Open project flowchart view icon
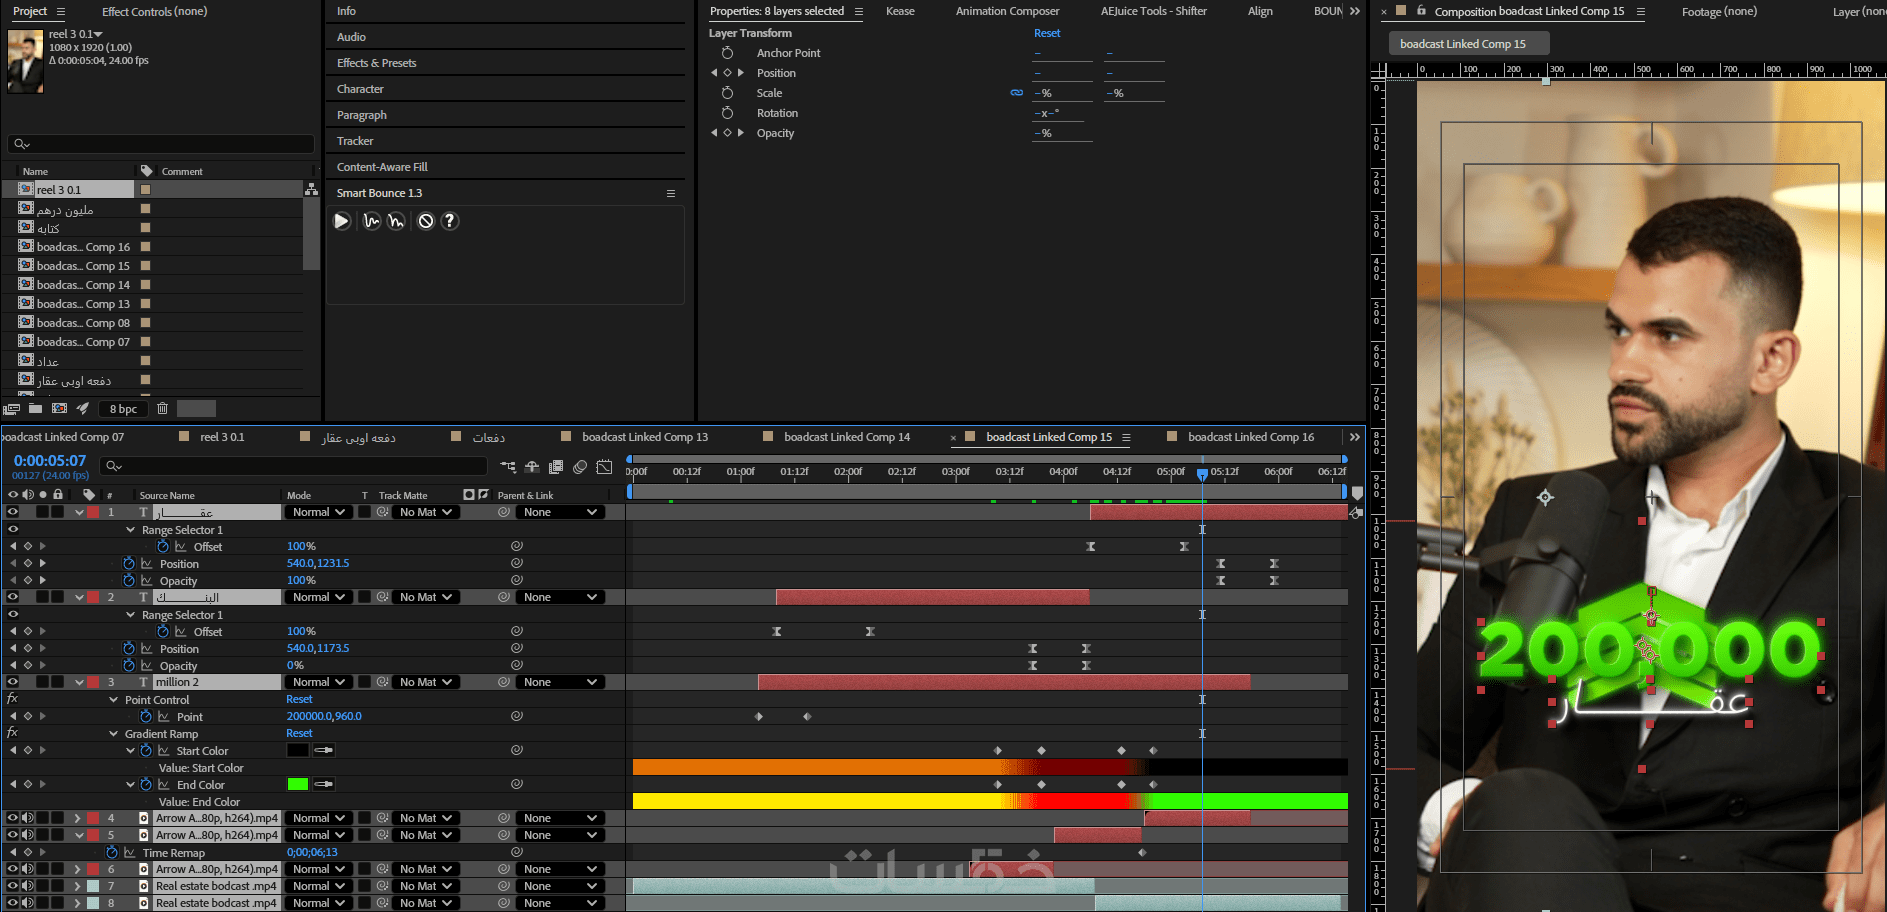The height and width of the screenshot is (912, 1887). (x=311, y=189)
